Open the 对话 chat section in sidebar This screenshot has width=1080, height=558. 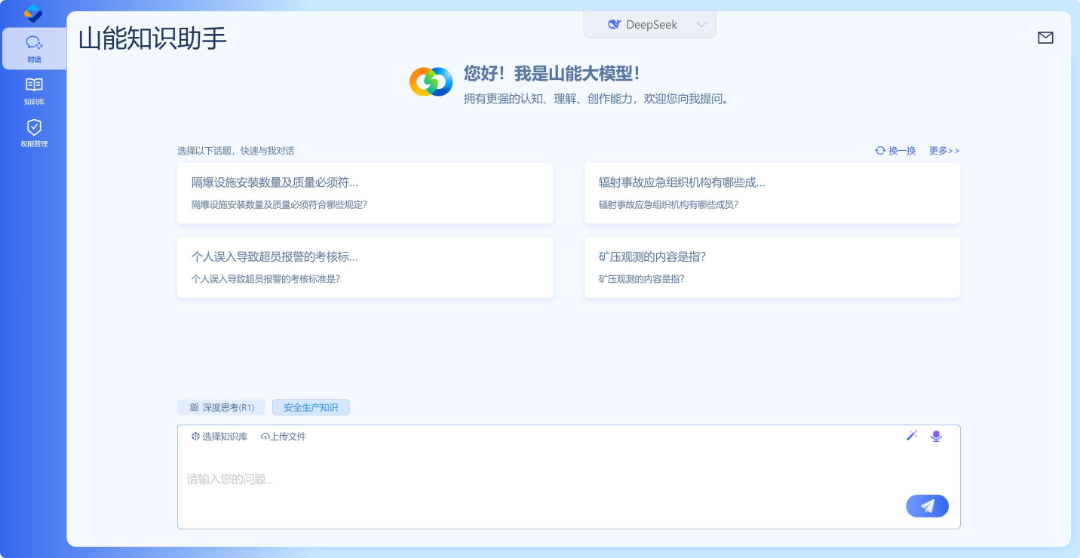point(34,49)
